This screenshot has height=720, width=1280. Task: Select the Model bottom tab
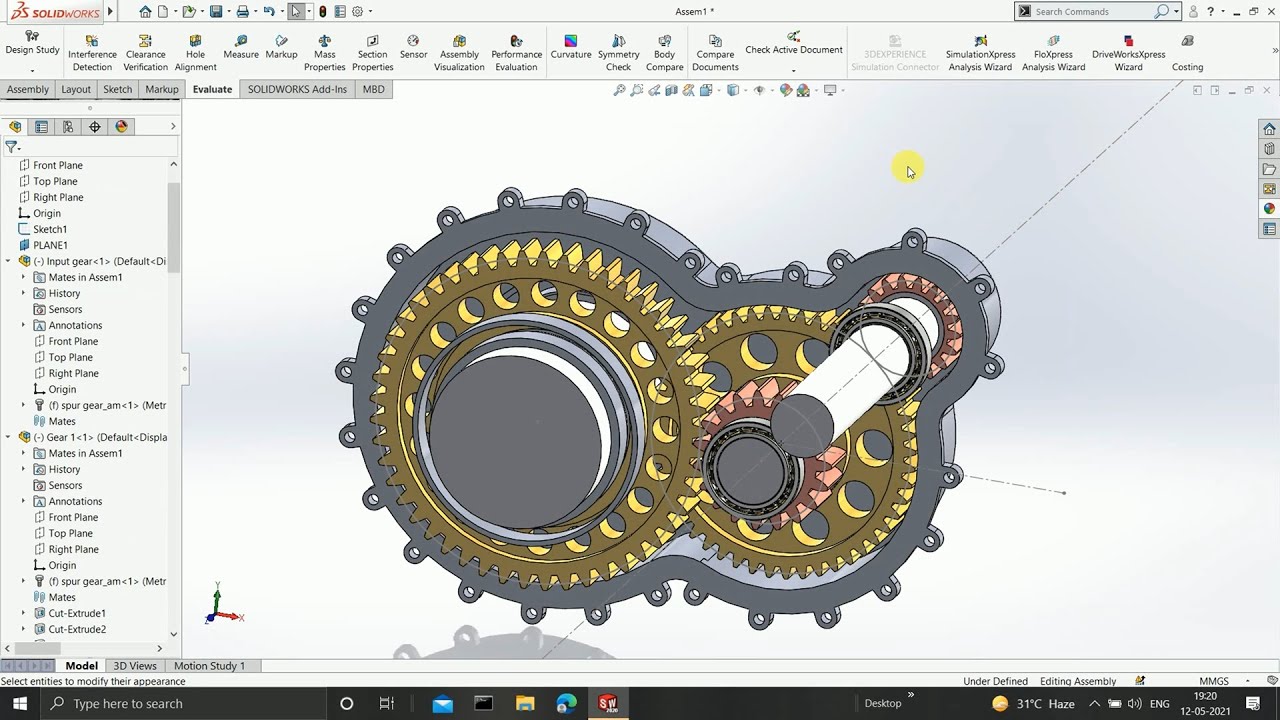81,665
